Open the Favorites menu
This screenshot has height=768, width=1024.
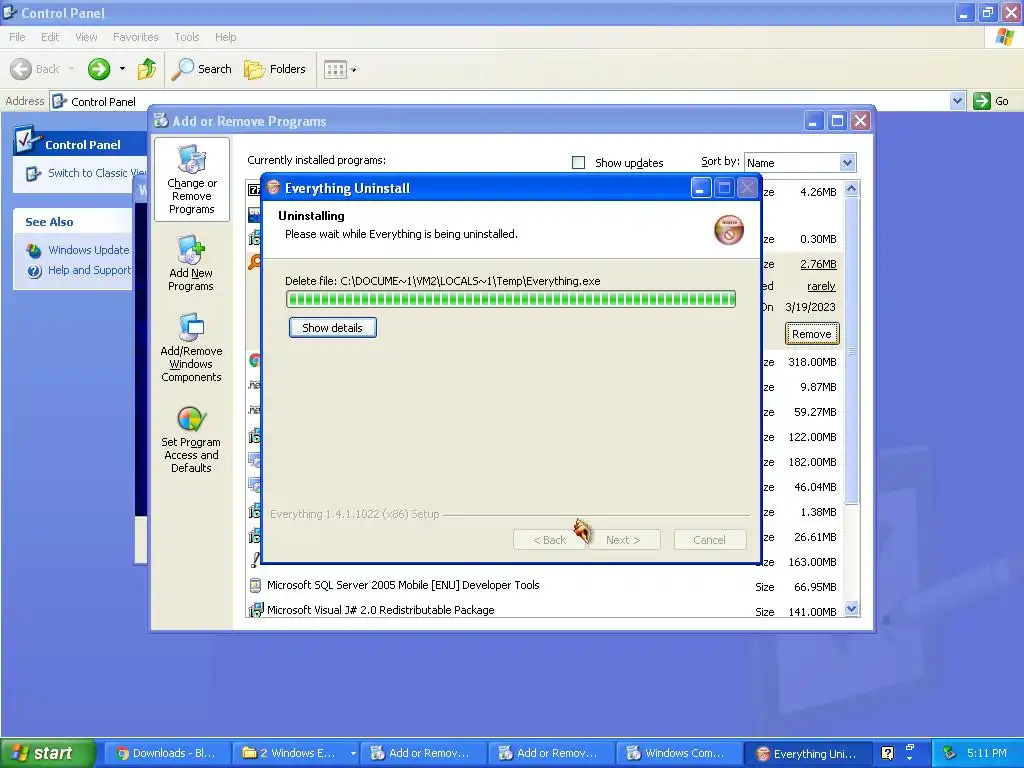coord(135,37)
